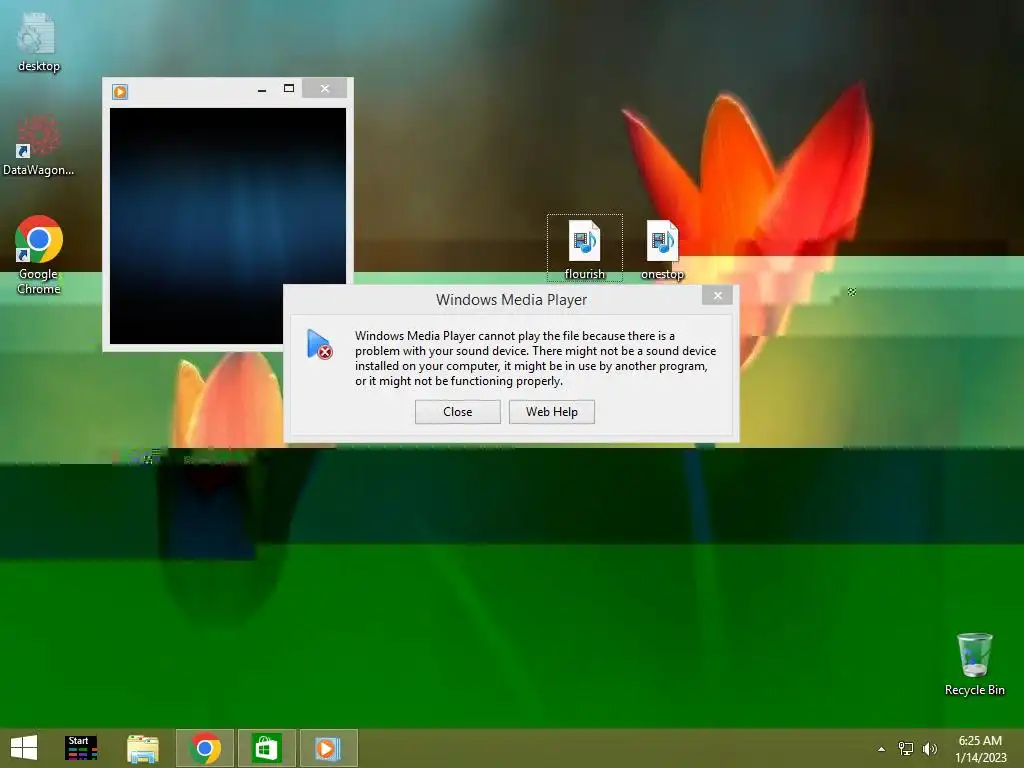Minimize the small Media Player window
This screenshot has width=1024, height=768.
pyautogui.click(x=262, y=89)
